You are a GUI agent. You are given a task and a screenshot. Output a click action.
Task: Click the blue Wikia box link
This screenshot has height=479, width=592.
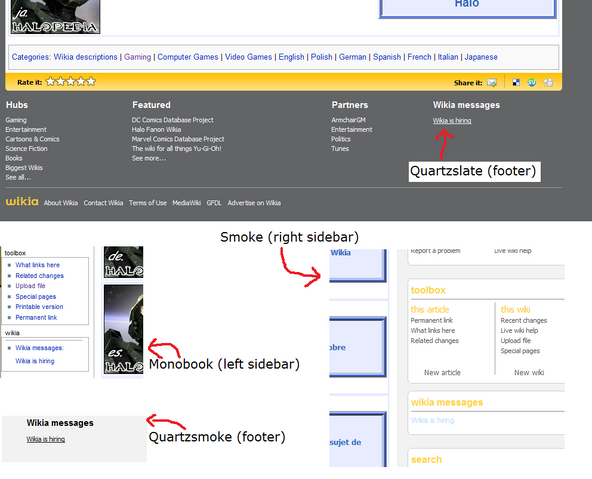(x=358, y=265)
